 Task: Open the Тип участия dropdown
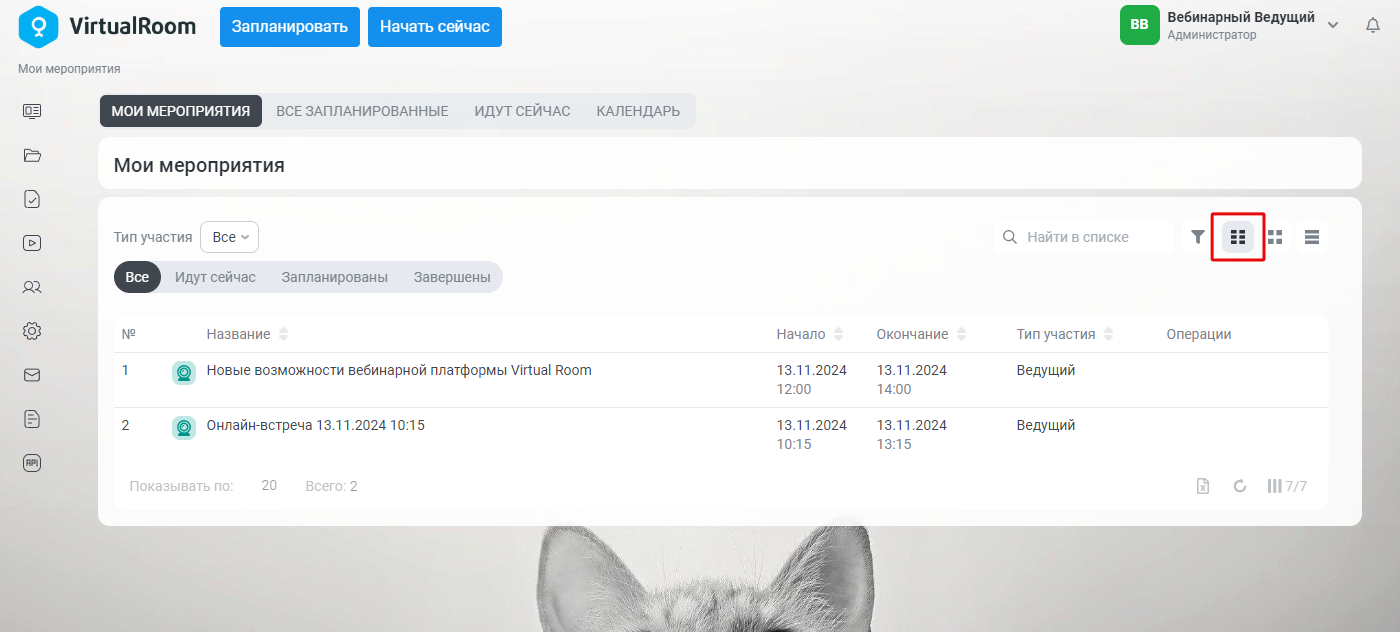(x=229, y=237)
